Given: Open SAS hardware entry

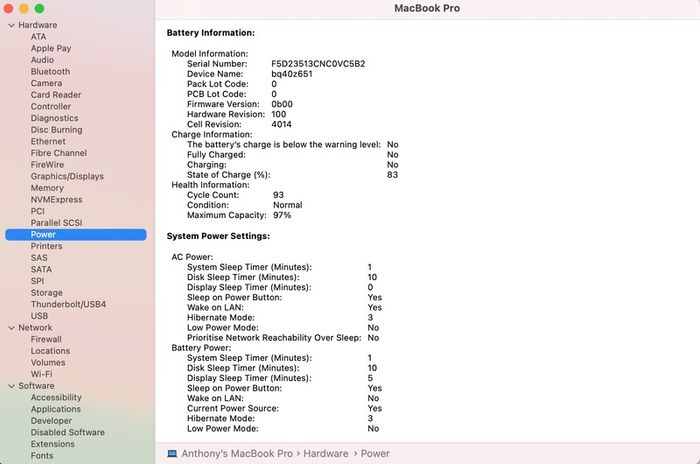Looking at the screenshot, I should click(39, 258).
